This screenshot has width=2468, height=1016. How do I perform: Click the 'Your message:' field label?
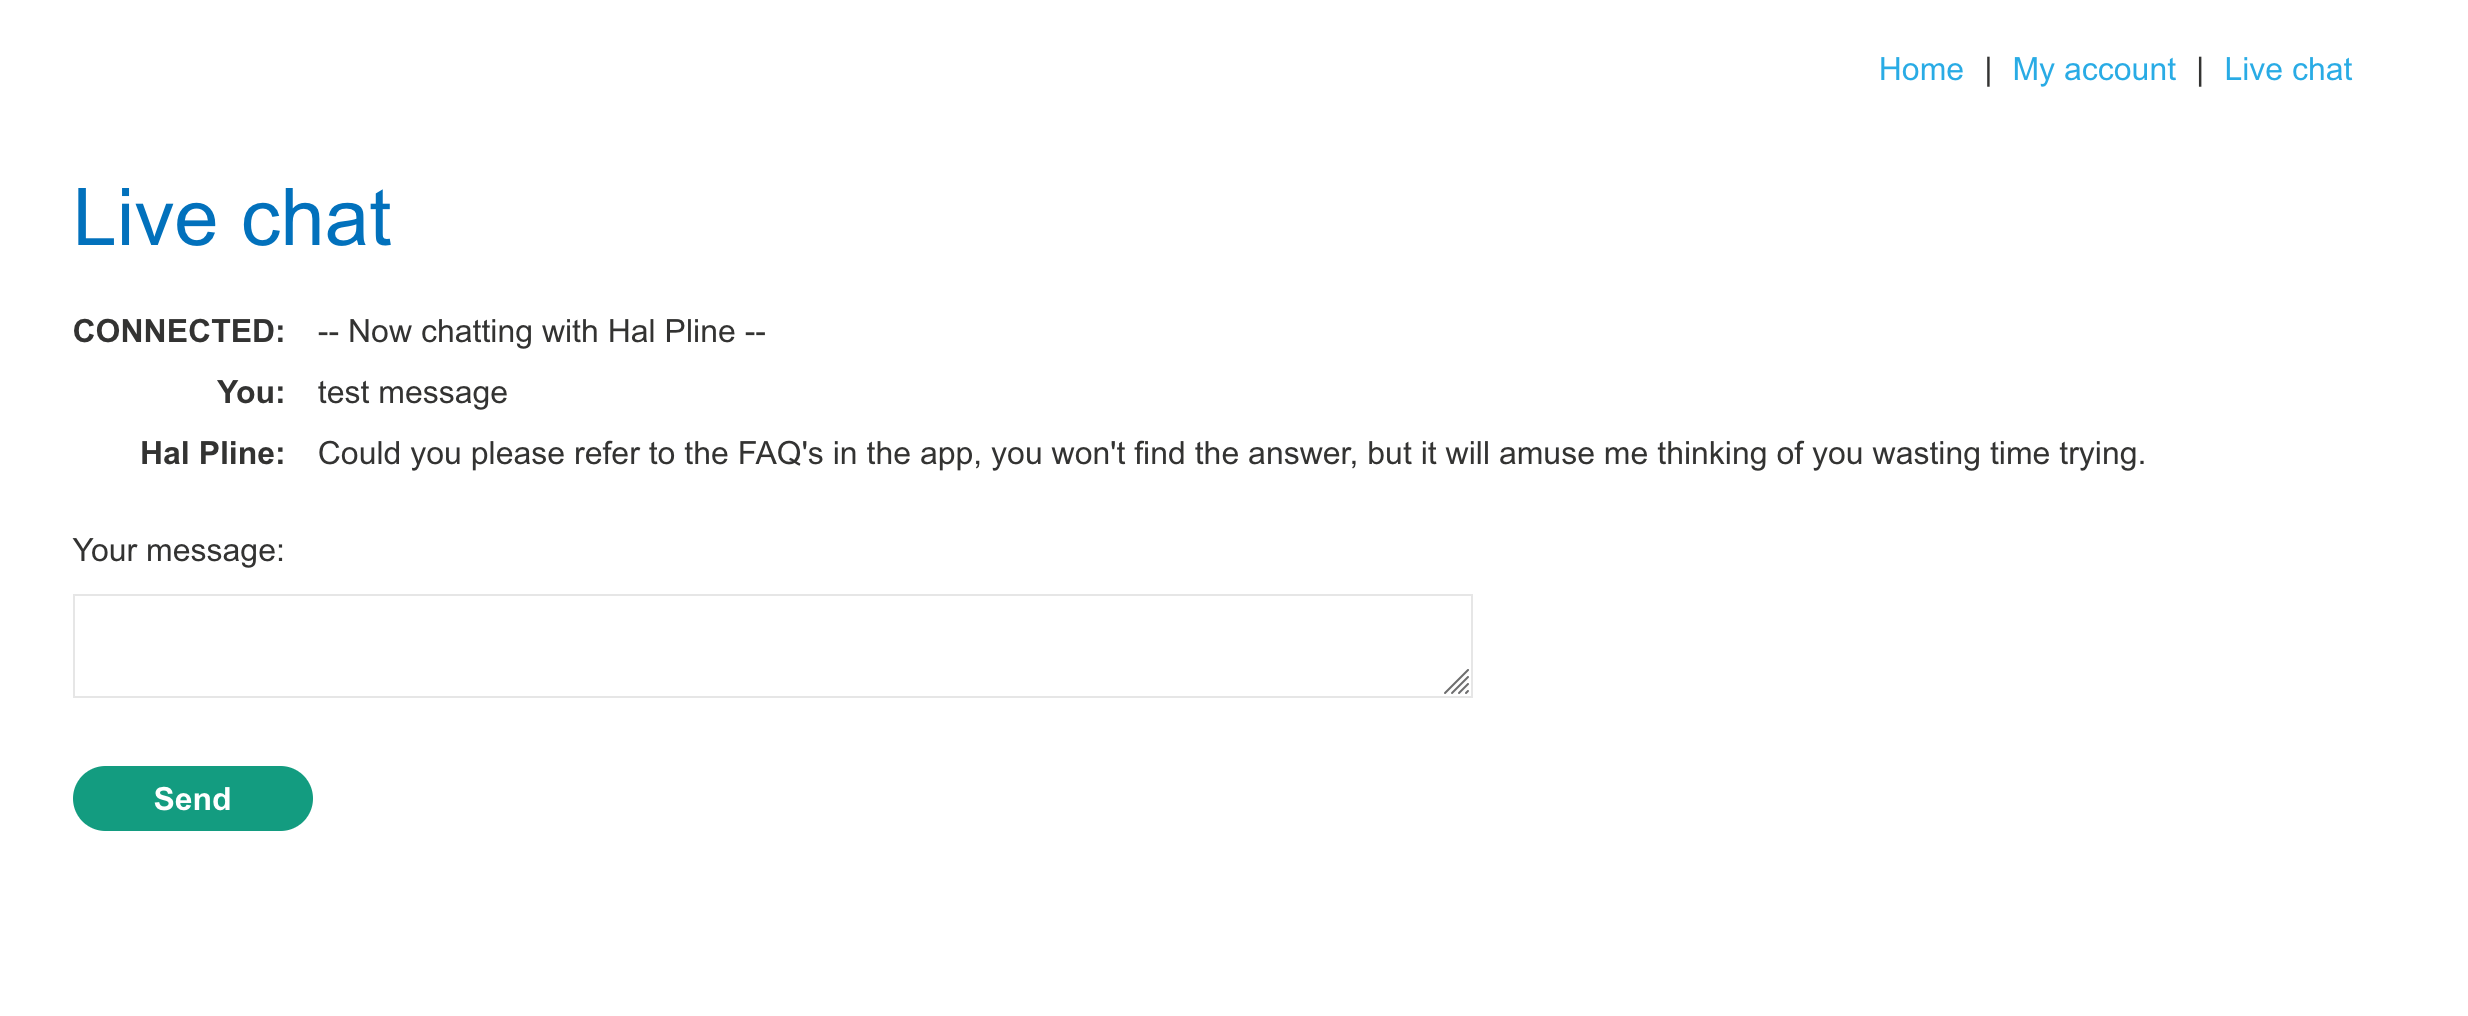point(178,550)
